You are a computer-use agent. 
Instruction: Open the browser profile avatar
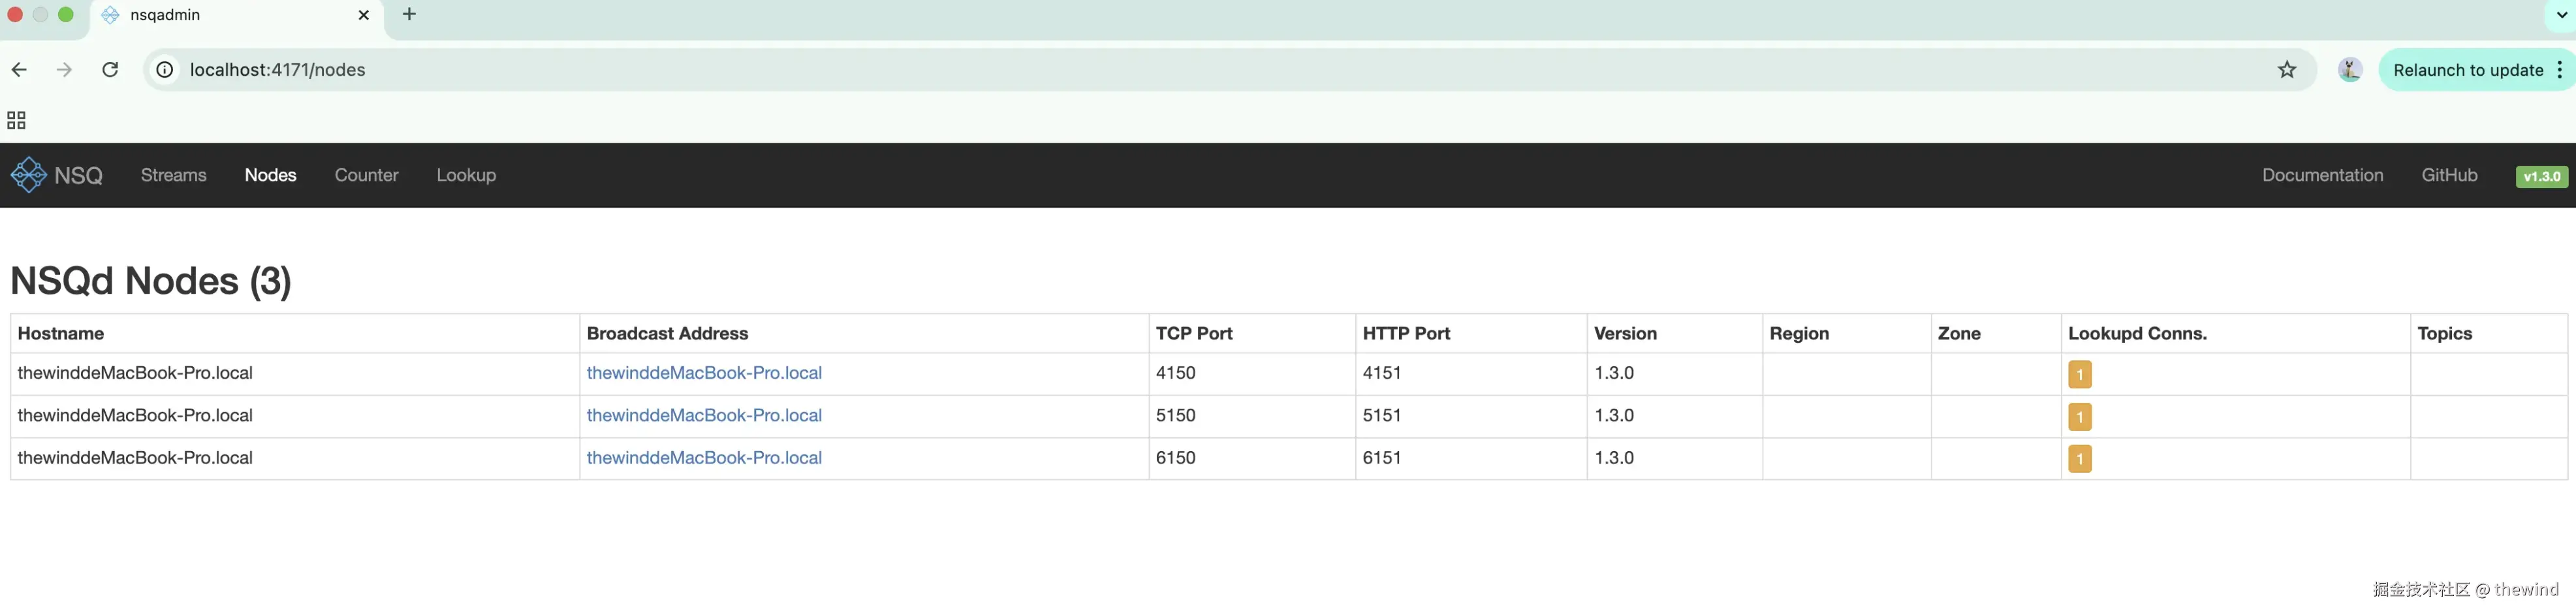(2349, 70)
